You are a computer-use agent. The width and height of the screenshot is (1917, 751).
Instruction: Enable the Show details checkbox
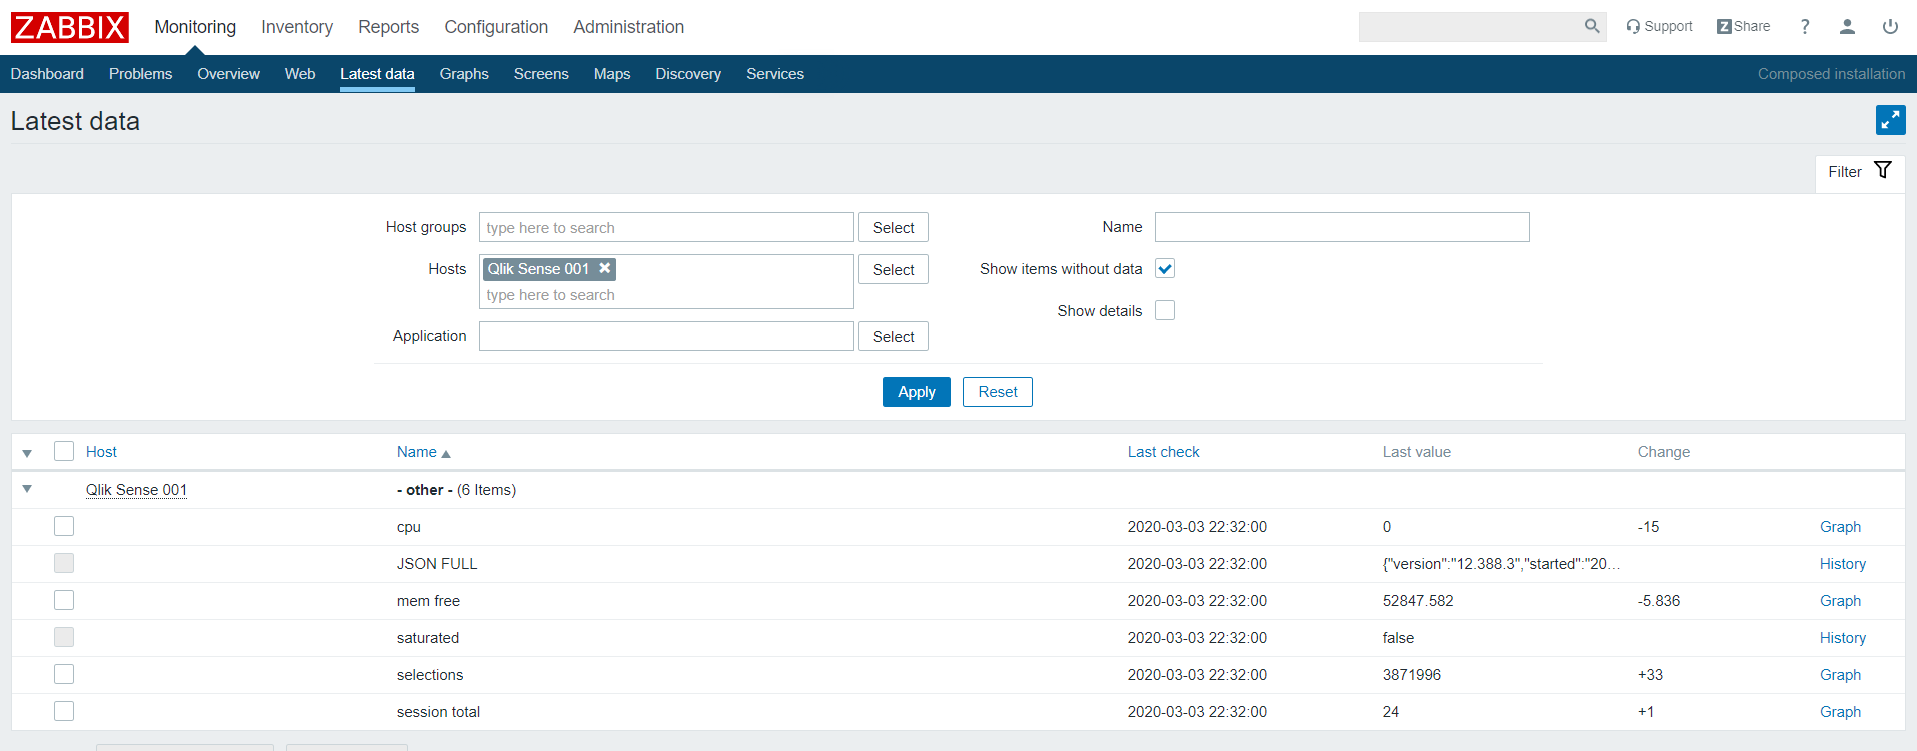(x=1164, y=311)
